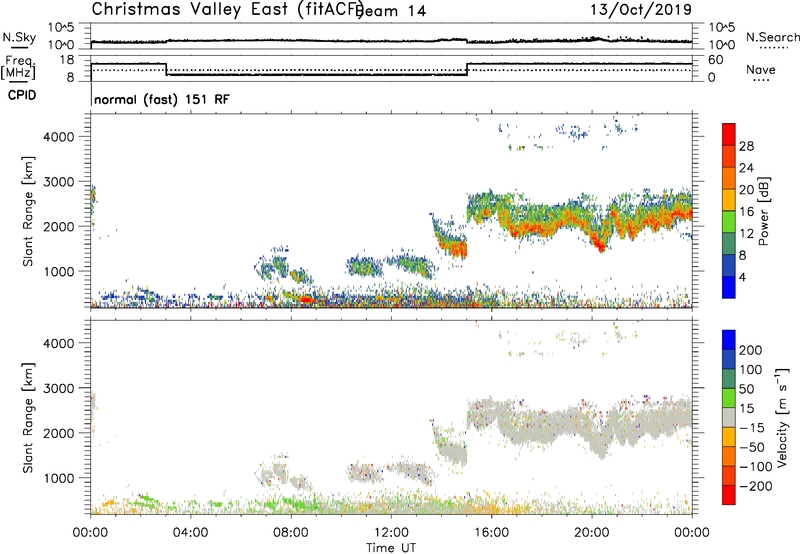
Task: Click the title 'Christmas Valley East (fitACF)'
Action: (228, 9)
